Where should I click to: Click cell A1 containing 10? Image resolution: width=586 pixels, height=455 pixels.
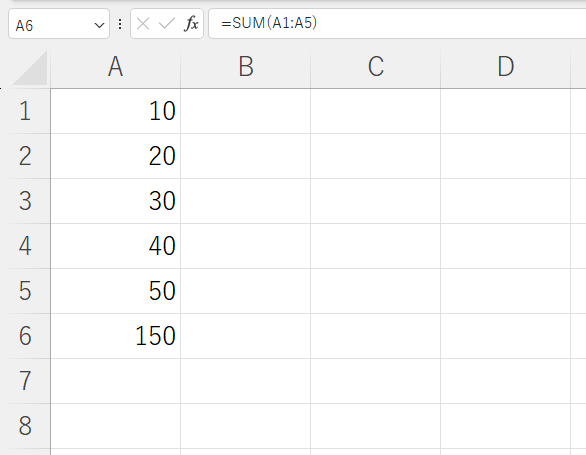(x=115, y=111)
